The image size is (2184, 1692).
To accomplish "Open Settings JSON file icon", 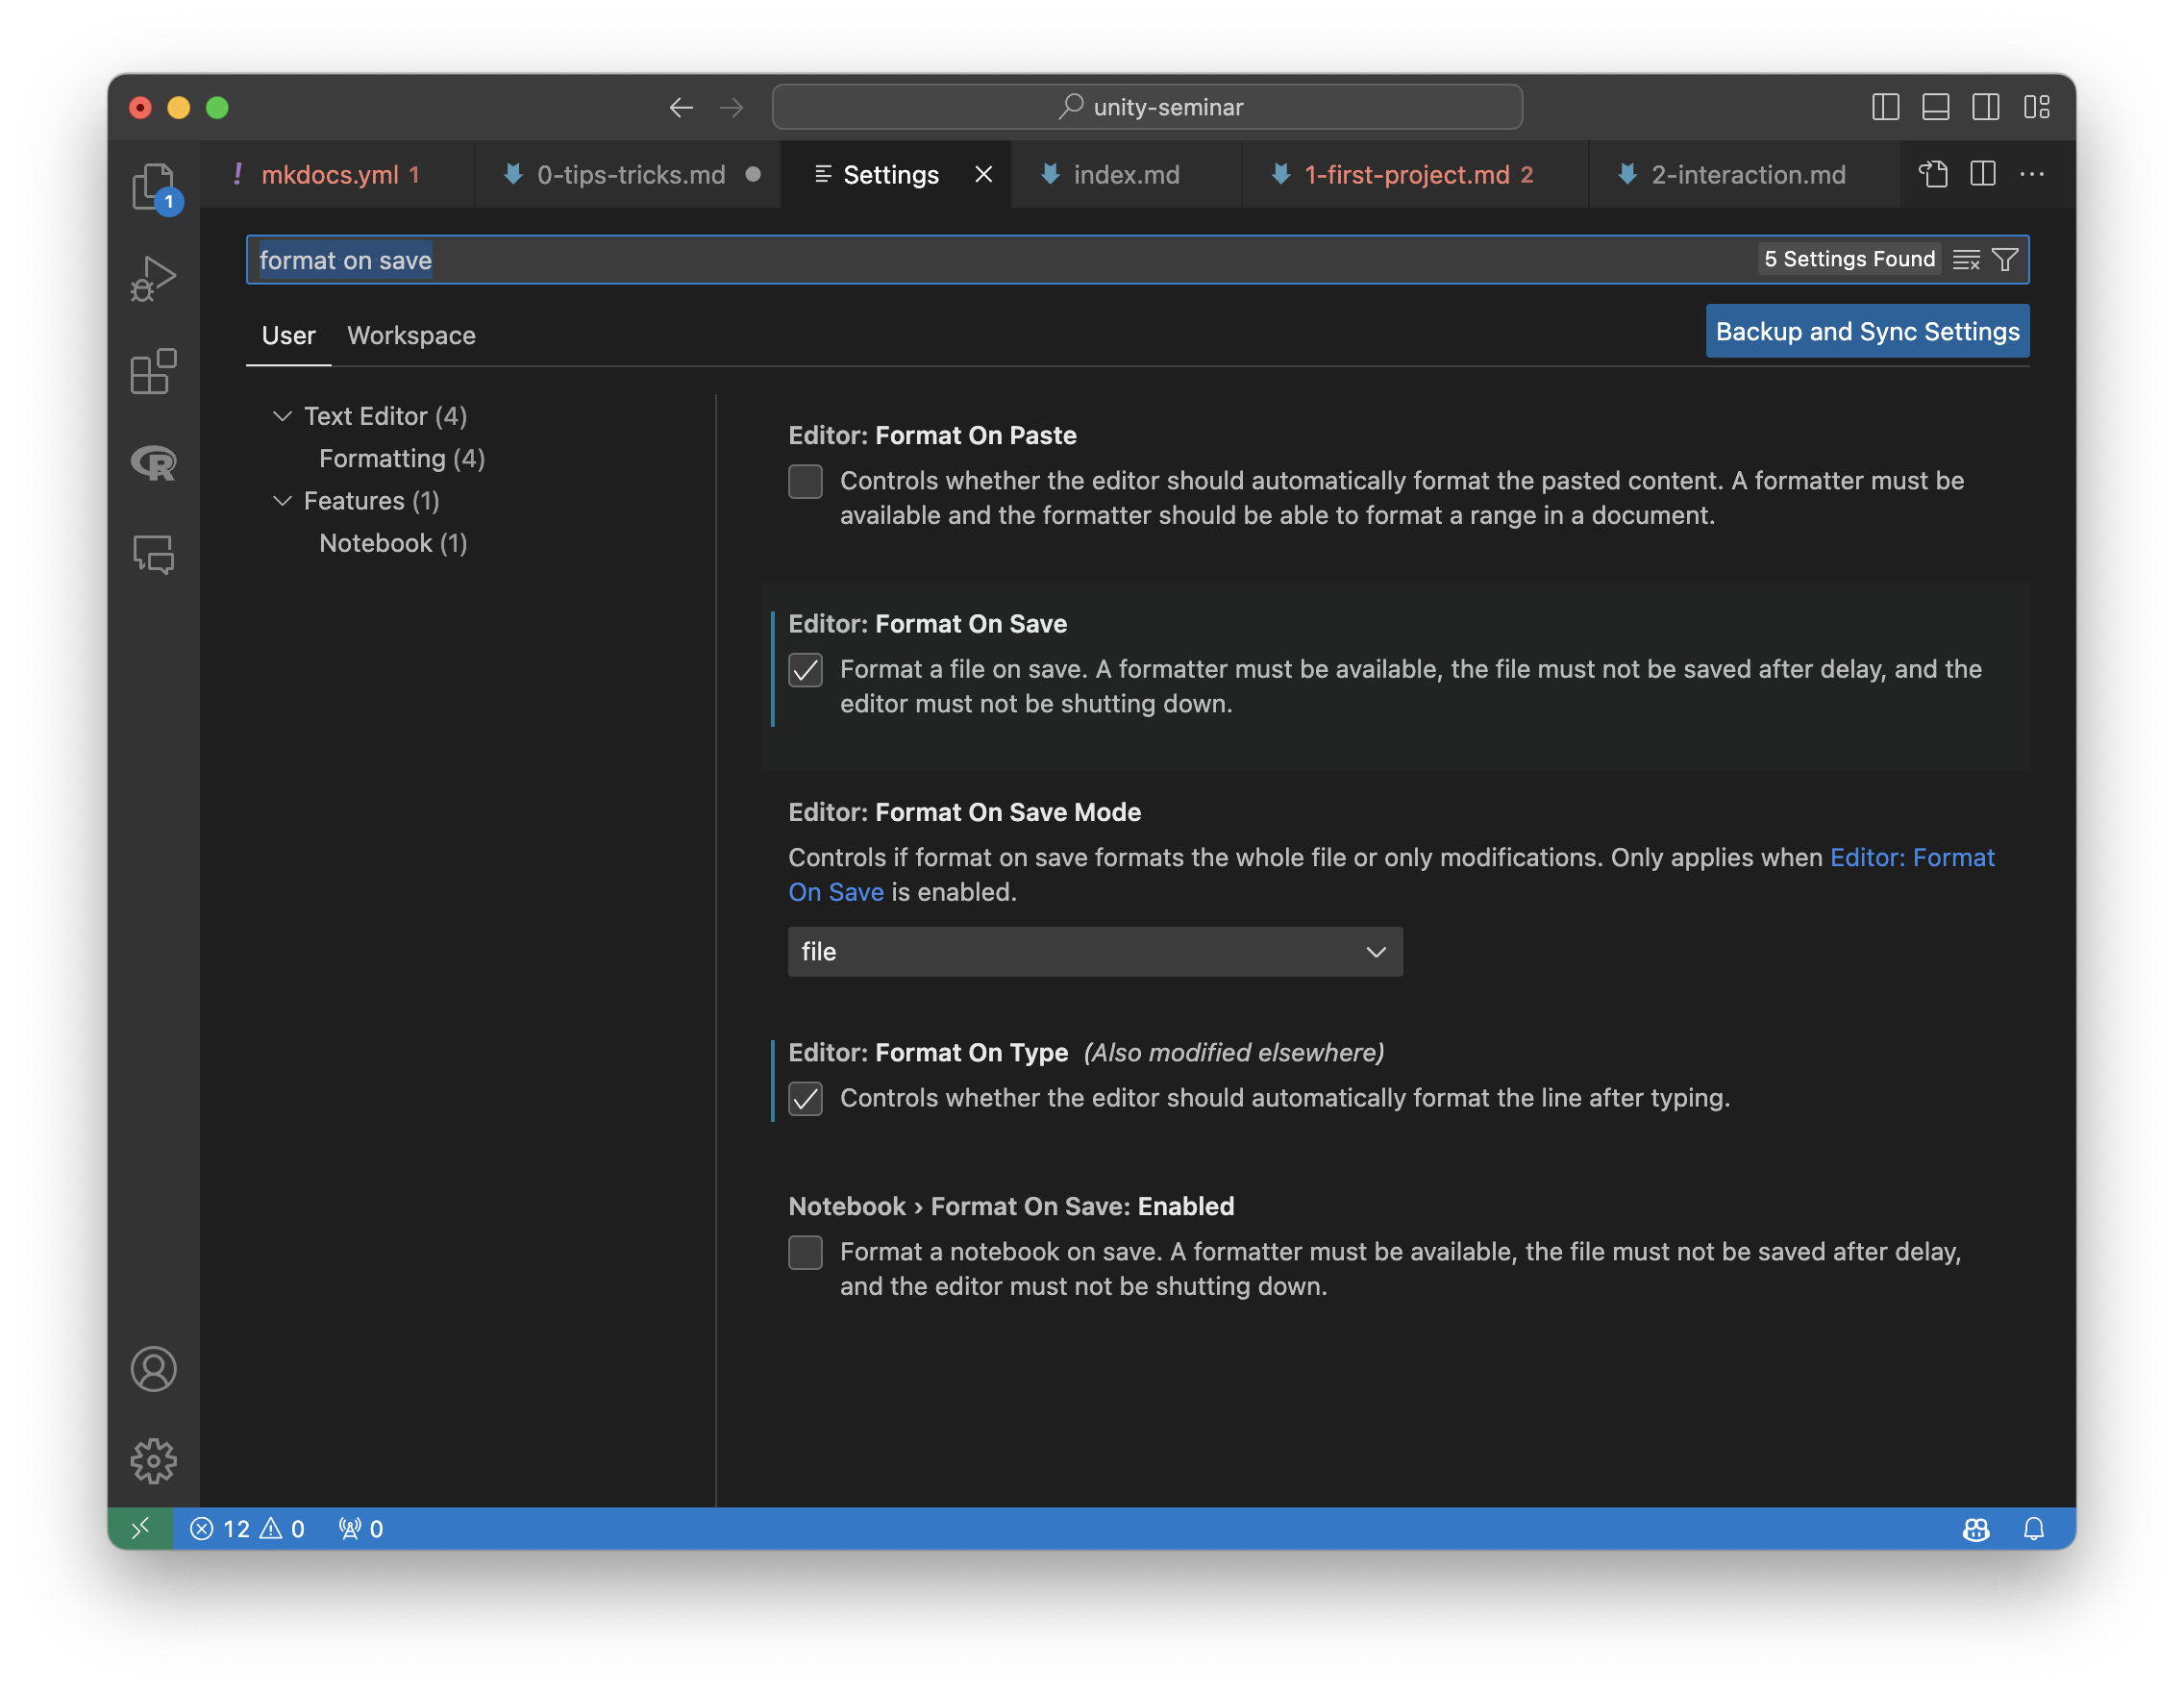I will coord(1933,174).
